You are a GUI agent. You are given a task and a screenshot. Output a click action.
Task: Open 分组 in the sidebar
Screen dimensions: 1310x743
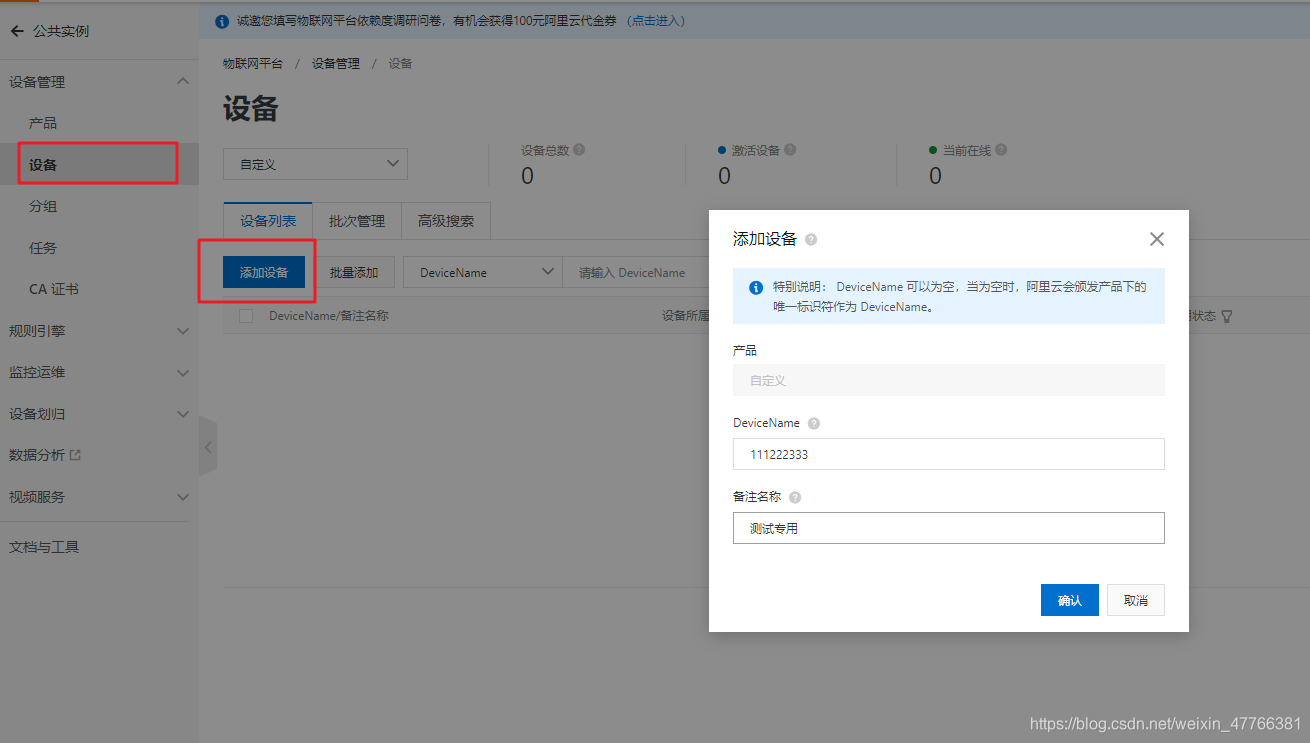(x=43, y=206)
